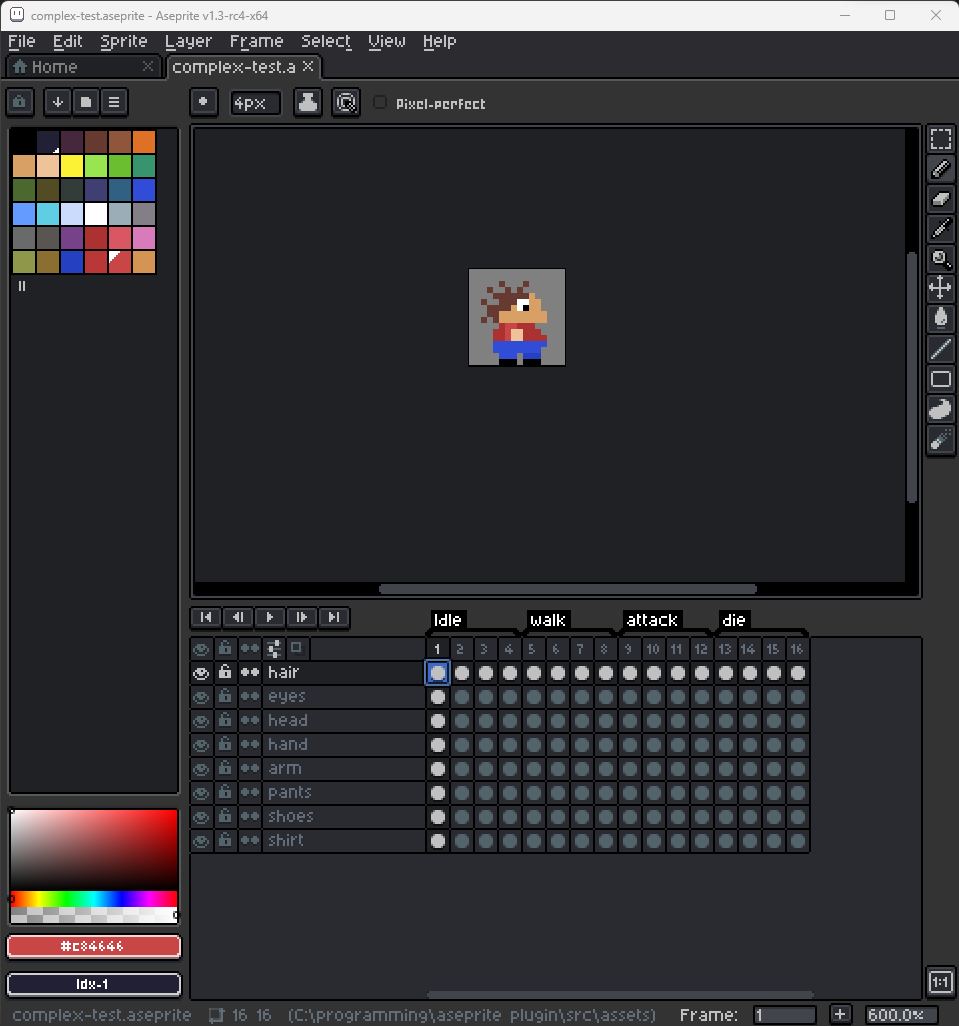Open the brush type selector
Viewport: 959px width, 1026px height.
203,102
